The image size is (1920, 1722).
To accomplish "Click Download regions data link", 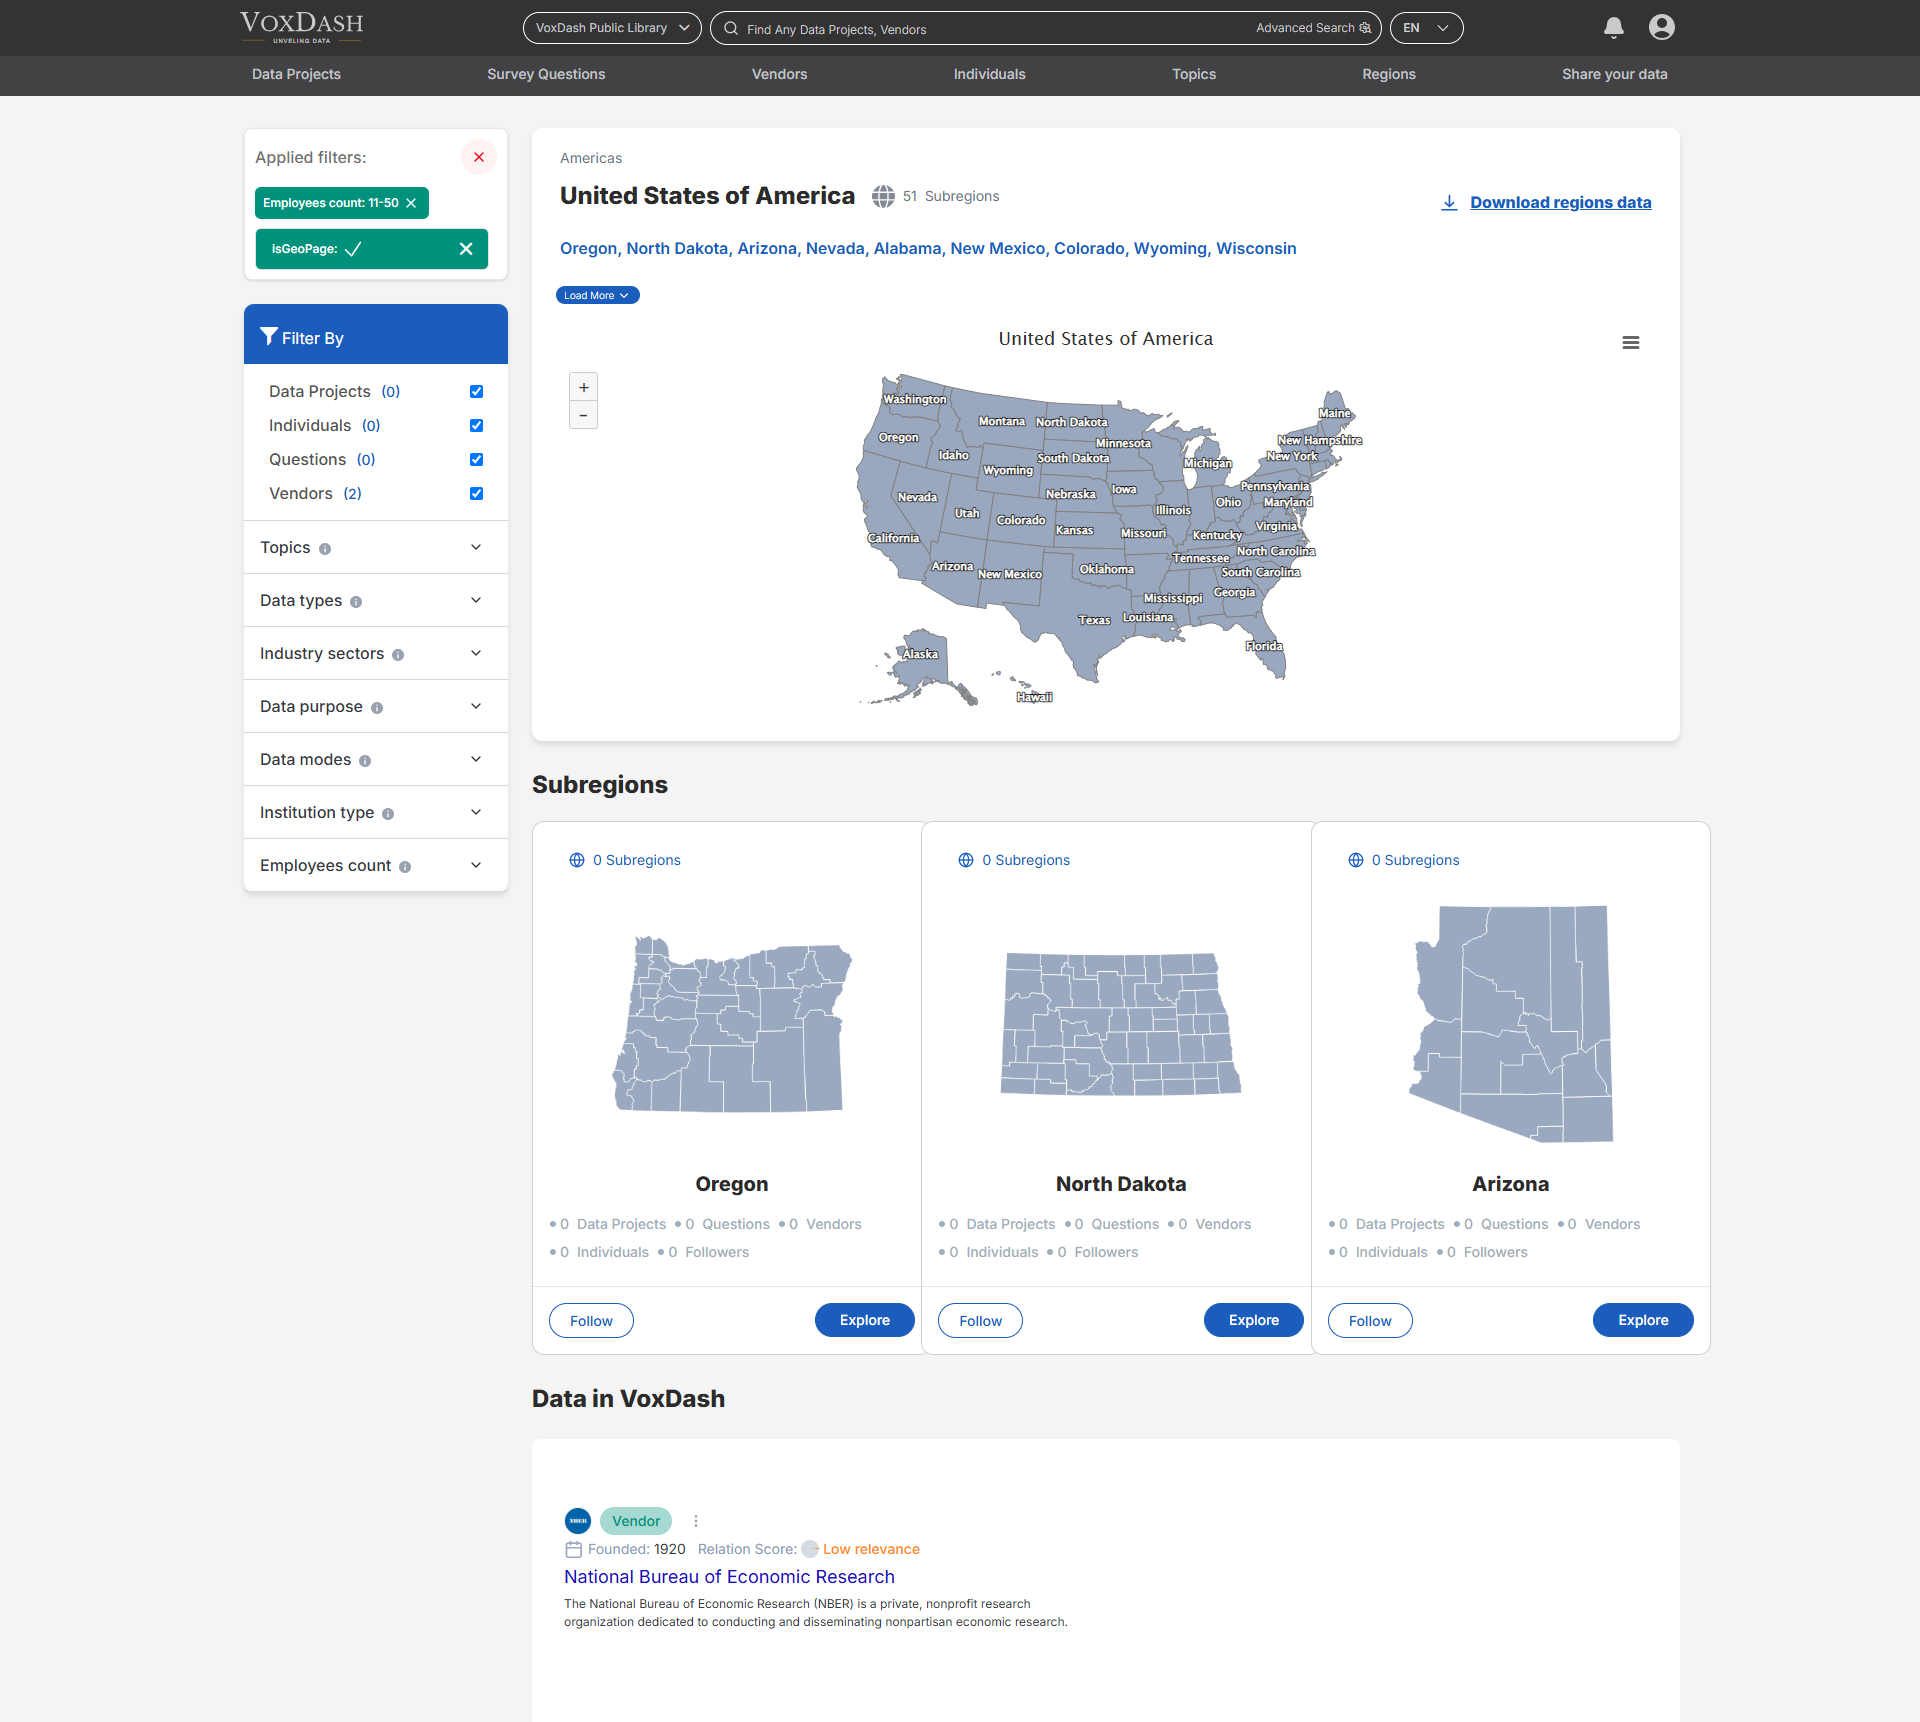I will coord(1559,202).
